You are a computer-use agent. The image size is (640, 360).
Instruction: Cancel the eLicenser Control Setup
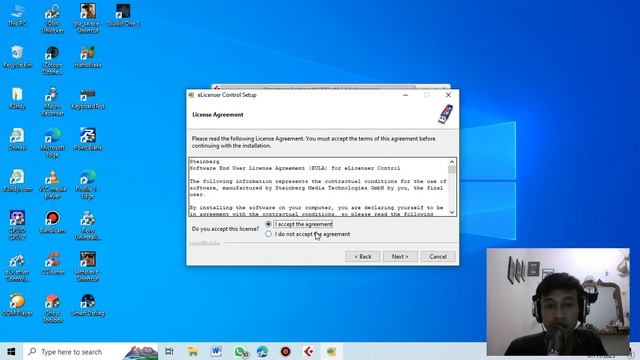pyautogui.click(x=438, y=256)
